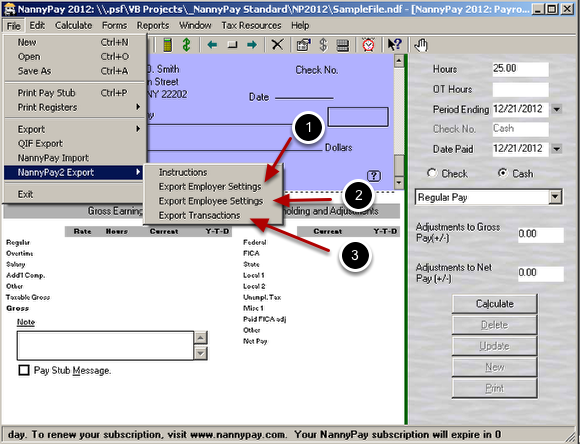This screenshot has width=580, height=444.
Task: Click the gray dollar sign toolbar icon
Action: 324,45
